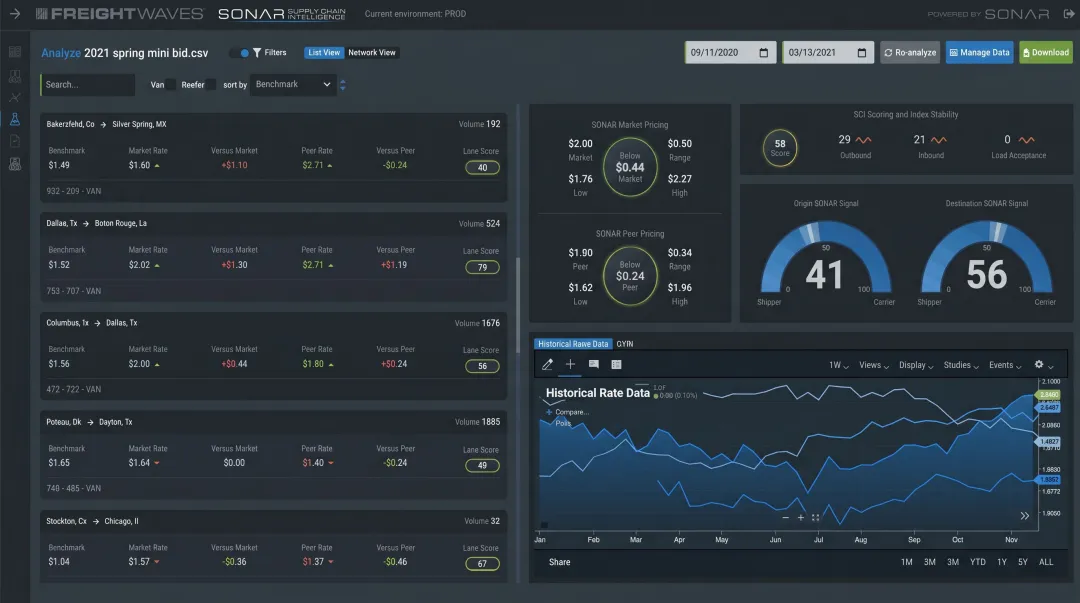1080x603 pixels.
Task: Check the Van checkbox
Action: [x=171, y=85]
